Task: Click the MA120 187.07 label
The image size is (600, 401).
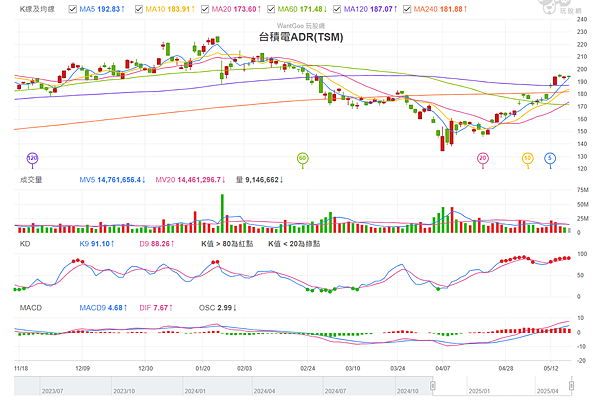Action: click(x=370, y=9)
